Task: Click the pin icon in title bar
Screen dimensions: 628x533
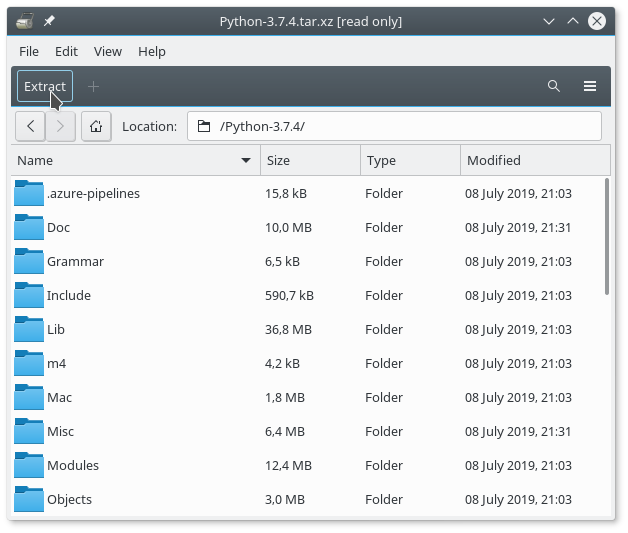Action: click(x=50, y=21)
